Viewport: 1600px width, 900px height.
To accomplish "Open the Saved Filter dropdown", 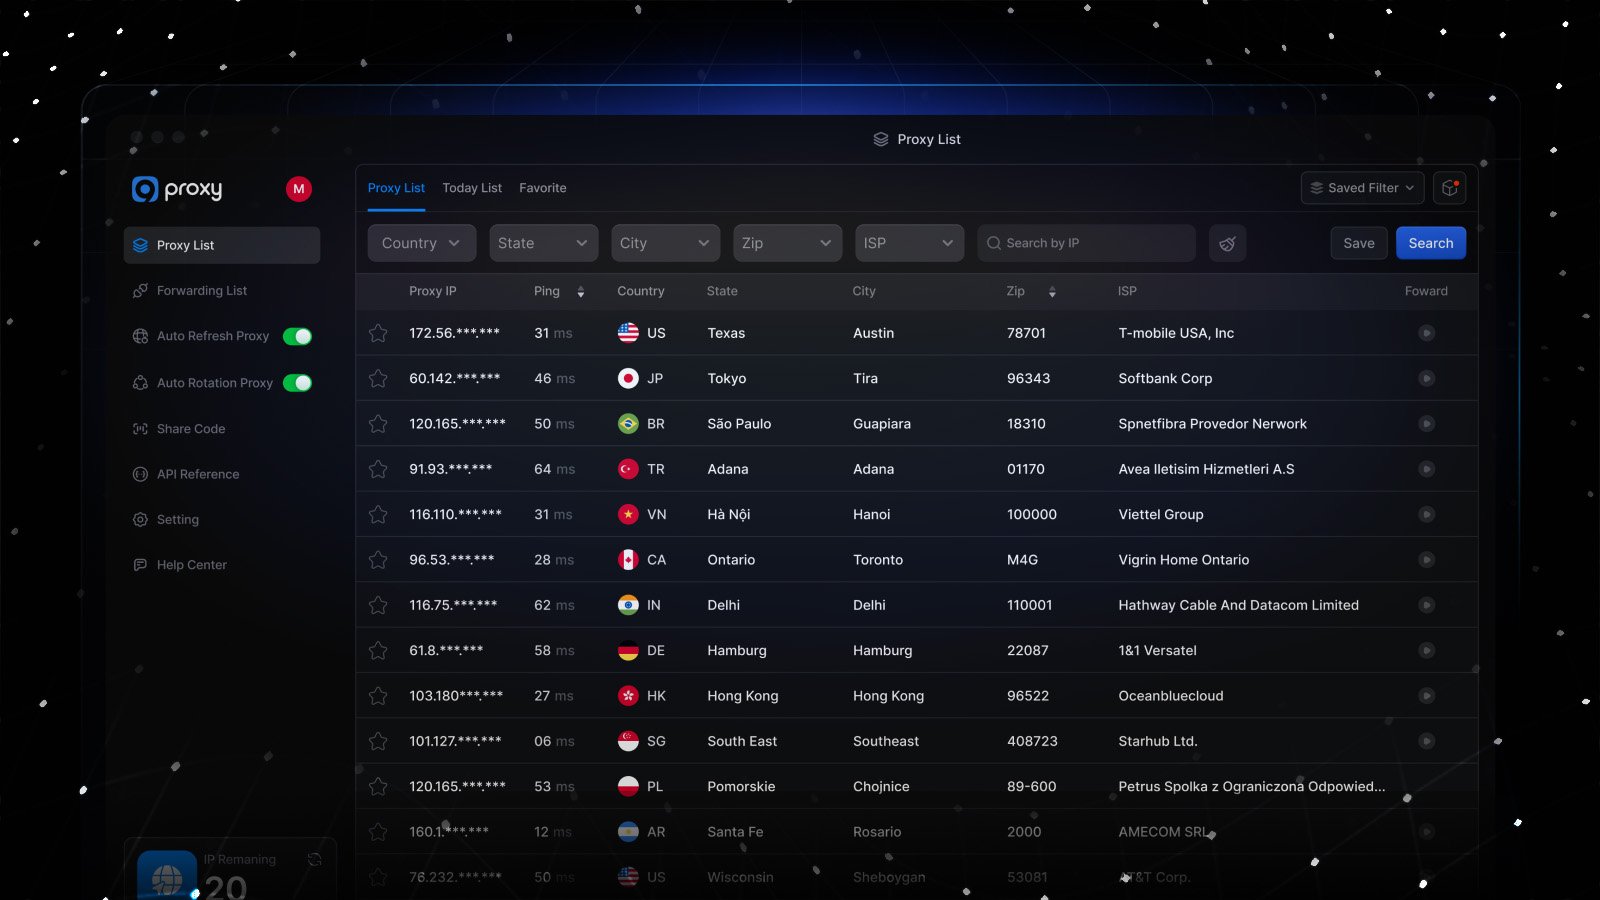I will pos(1362,188).
